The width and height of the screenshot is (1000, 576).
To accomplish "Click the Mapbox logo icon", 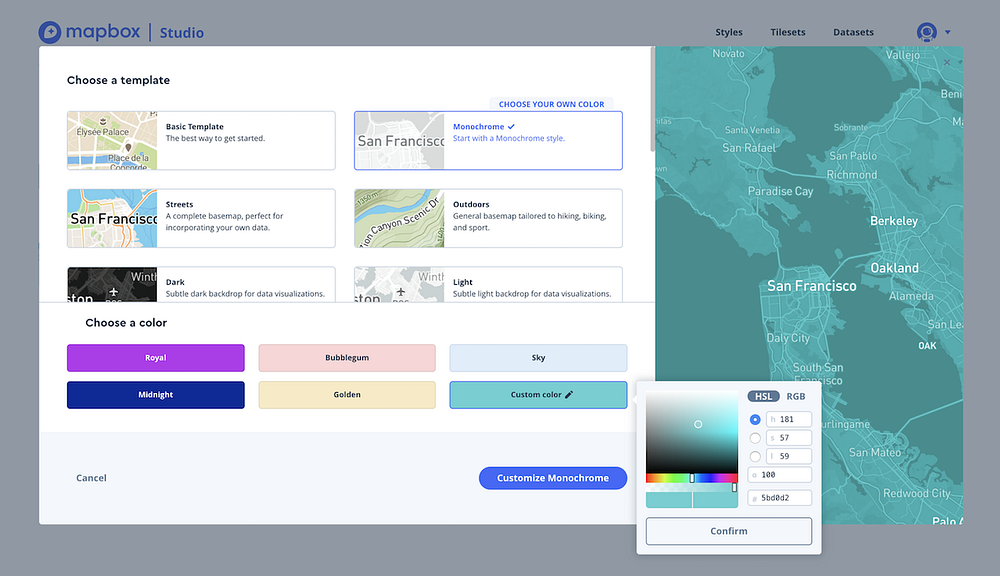I will click(50, 32).
